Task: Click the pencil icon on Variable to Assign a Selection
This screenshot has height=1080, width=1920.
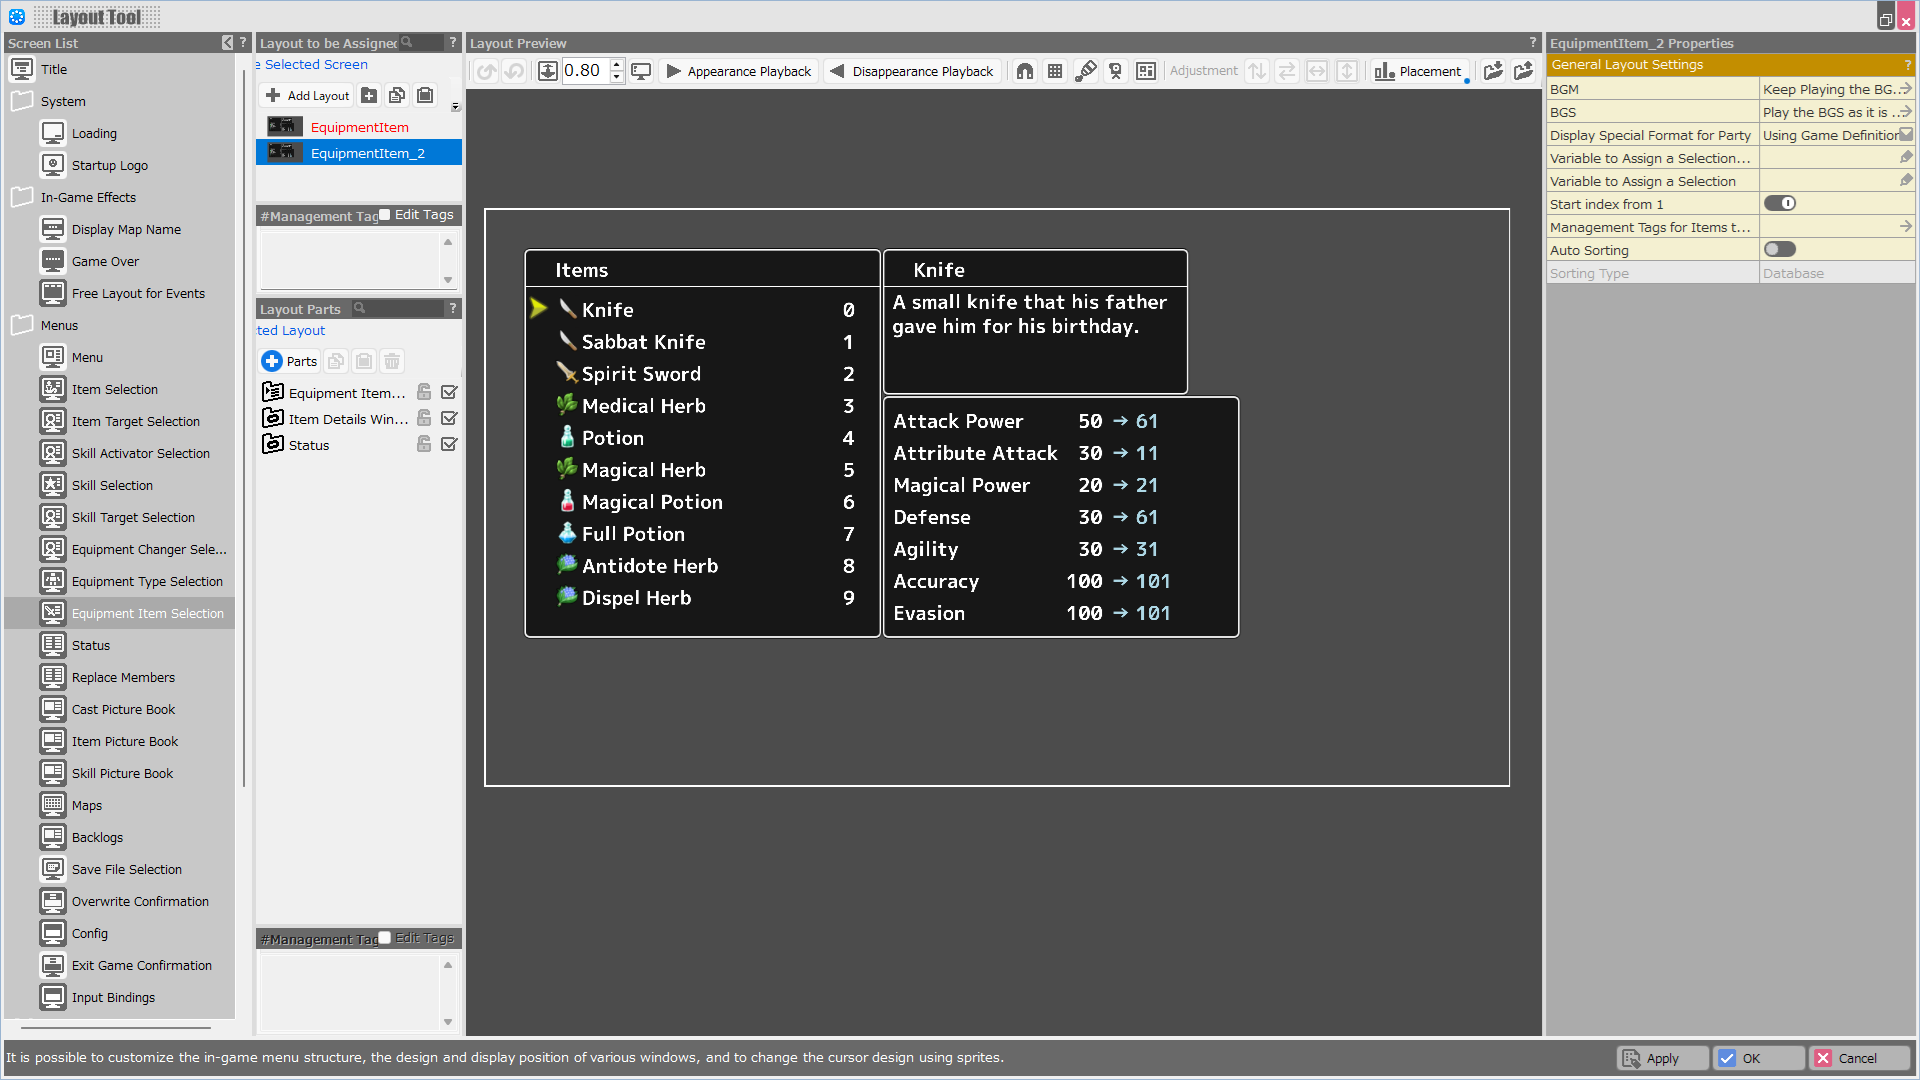Action: click(1905, 181)
